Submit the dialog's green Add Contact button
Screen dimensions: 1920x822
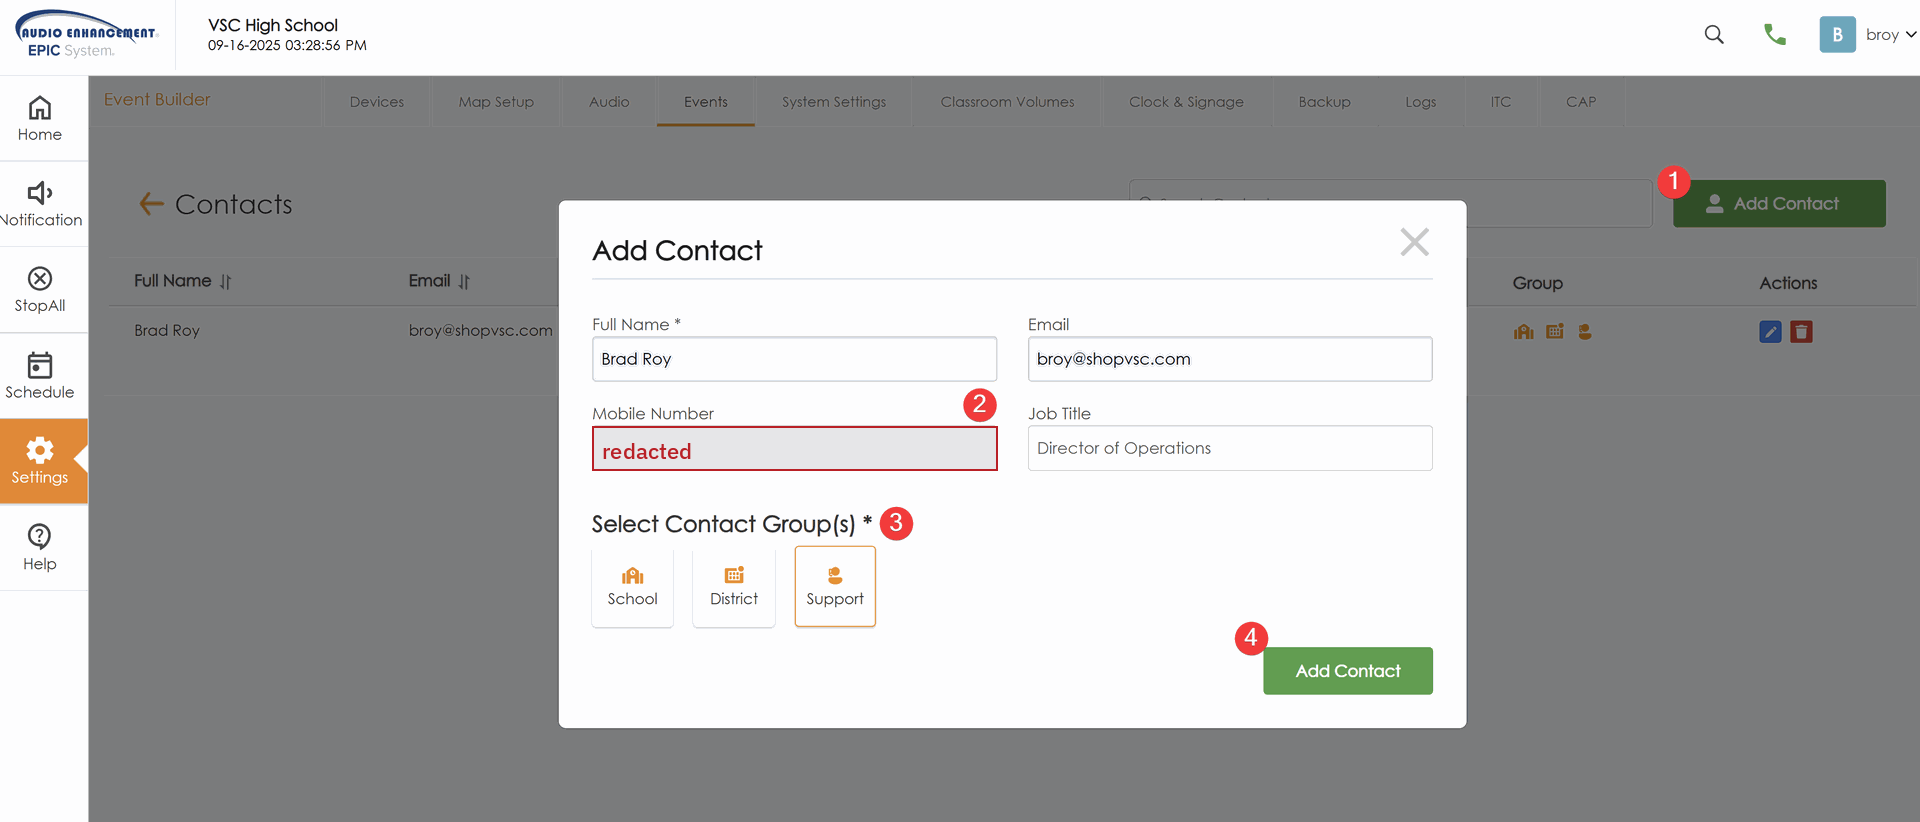(x=1348, y=671)
